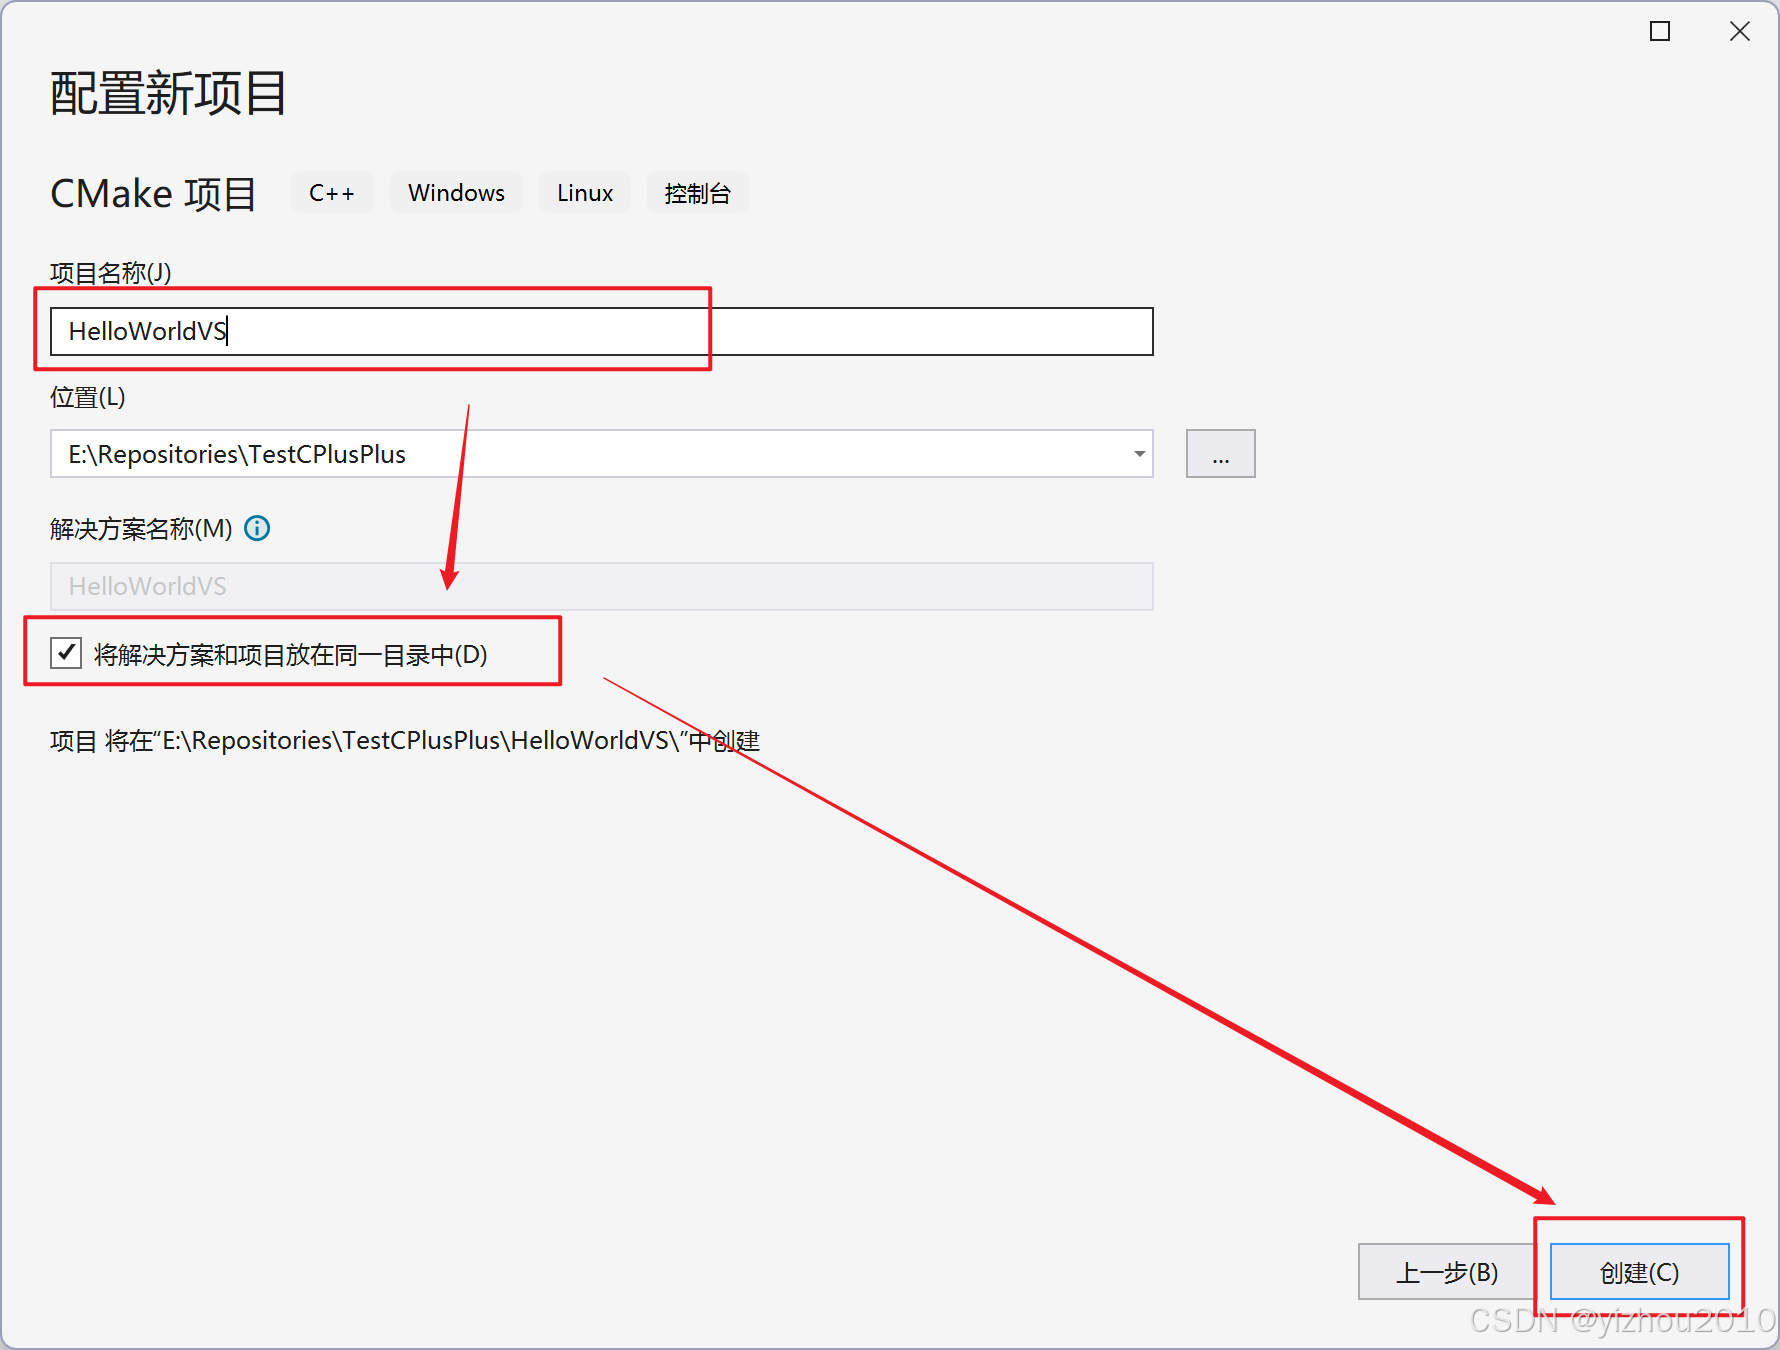Toggle the same-directory checkbox for solution and project
This screenshot has height=1350, width=1780.
click(66, 653)
